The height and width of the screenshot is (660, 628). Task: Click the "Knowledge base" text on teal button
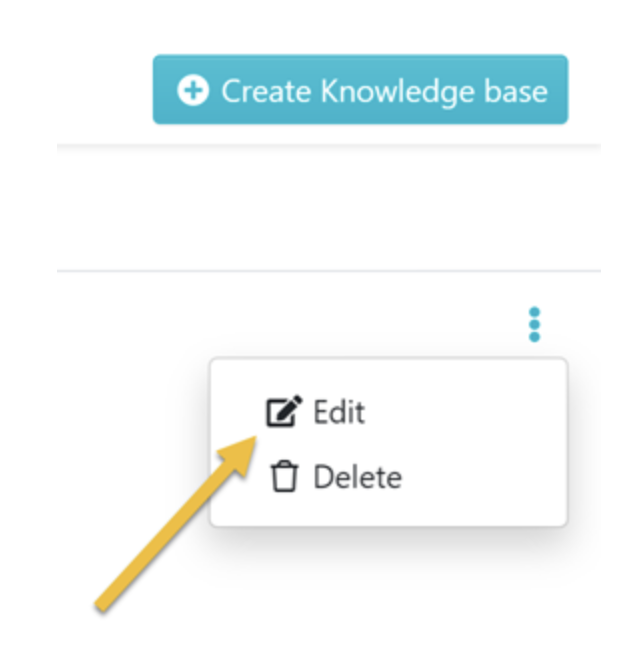[434, 91]
